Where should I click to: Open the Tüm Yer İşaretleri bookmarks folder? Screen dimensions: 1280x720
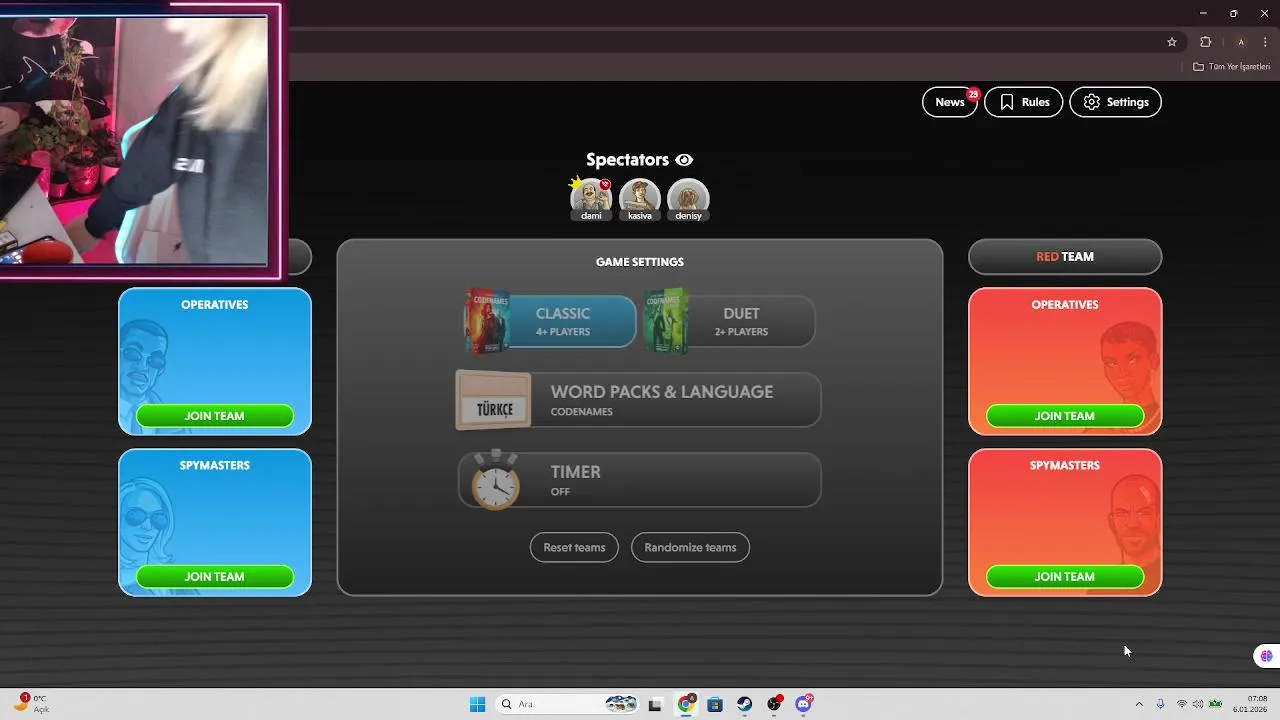coord(1232,67)
